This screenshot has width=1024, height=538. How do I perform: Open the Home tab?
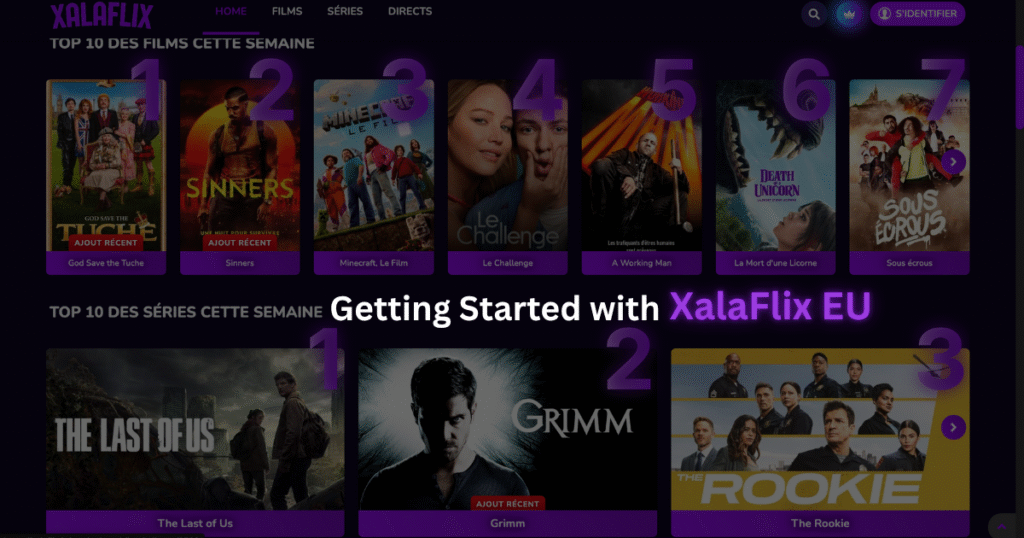(x=231, y=12)
